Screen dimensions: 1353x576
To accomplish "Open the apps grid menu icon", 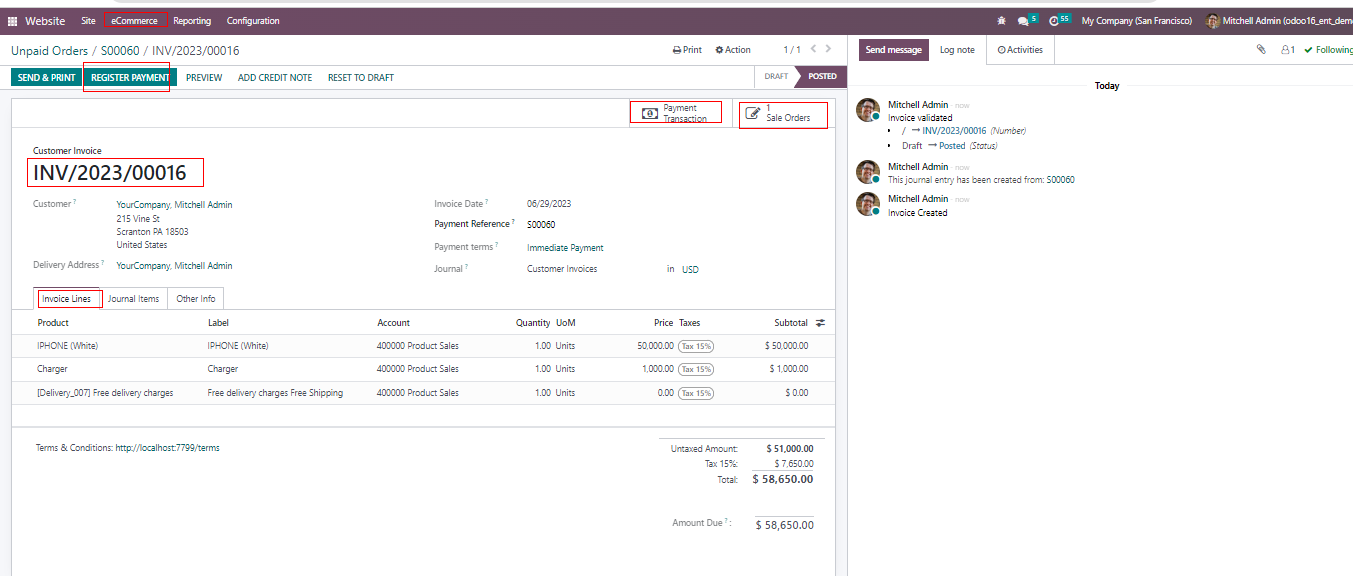I will click(x=12, y=21).
